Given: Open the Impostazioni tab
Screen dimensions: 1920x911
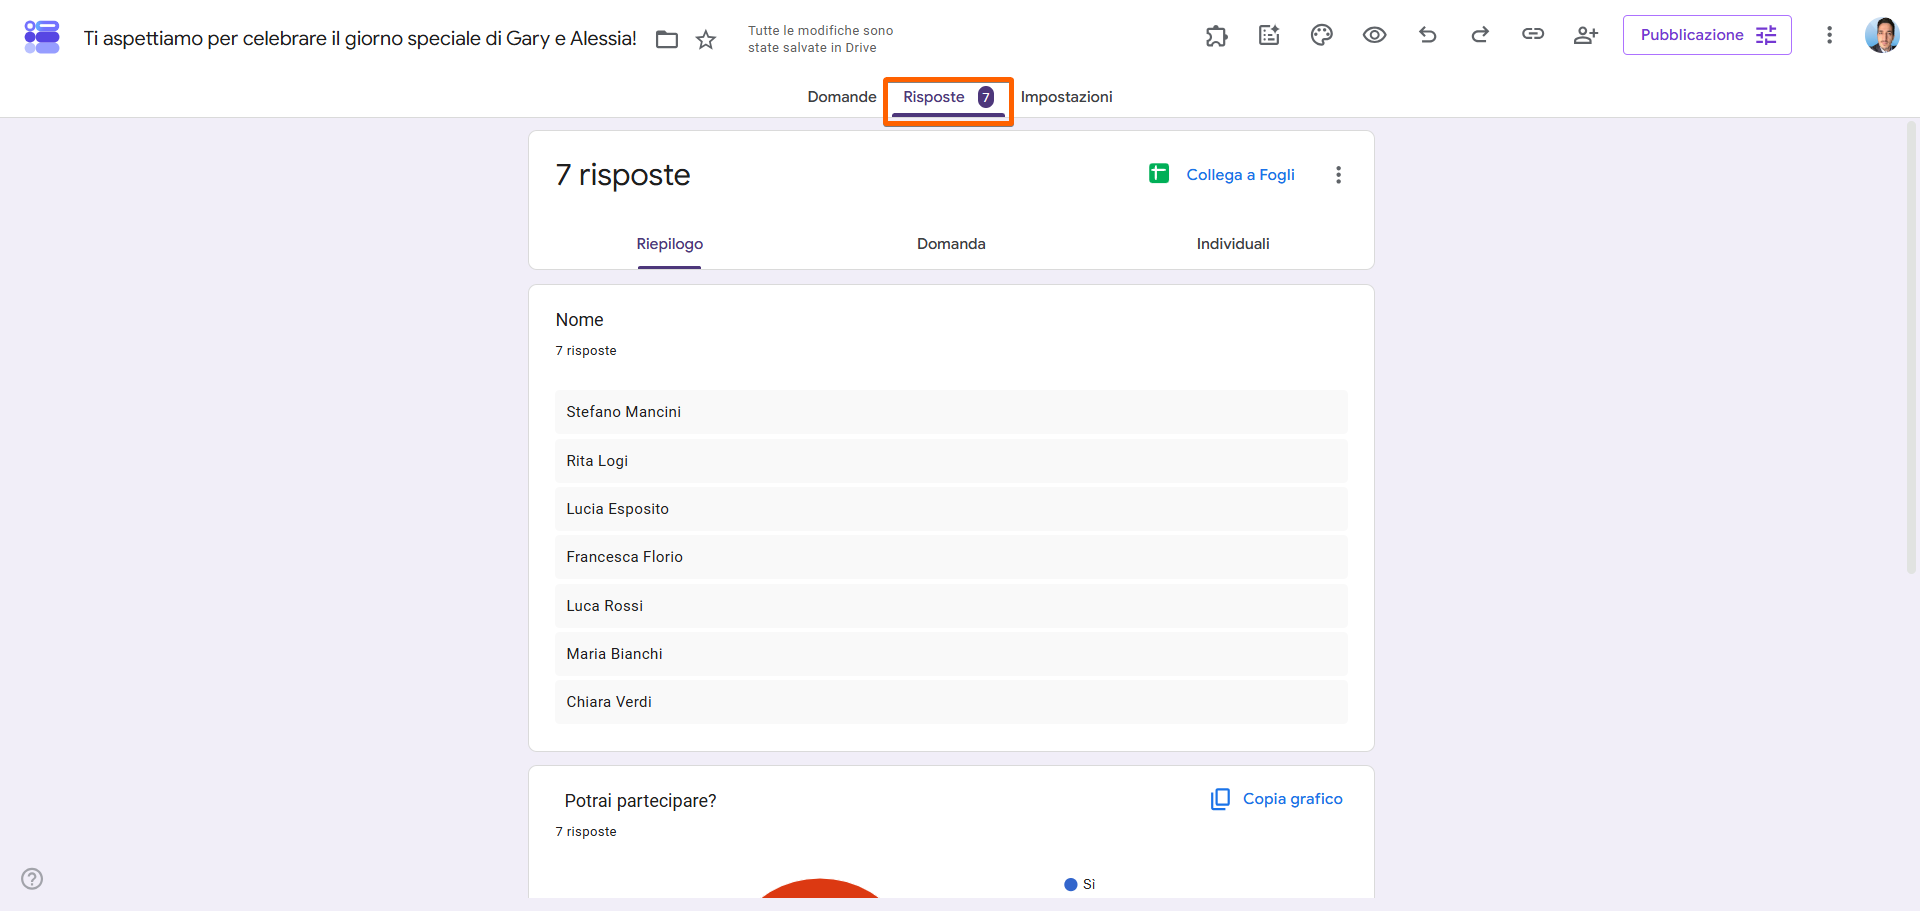Looking at the screenshot, I should point(1066,97).
